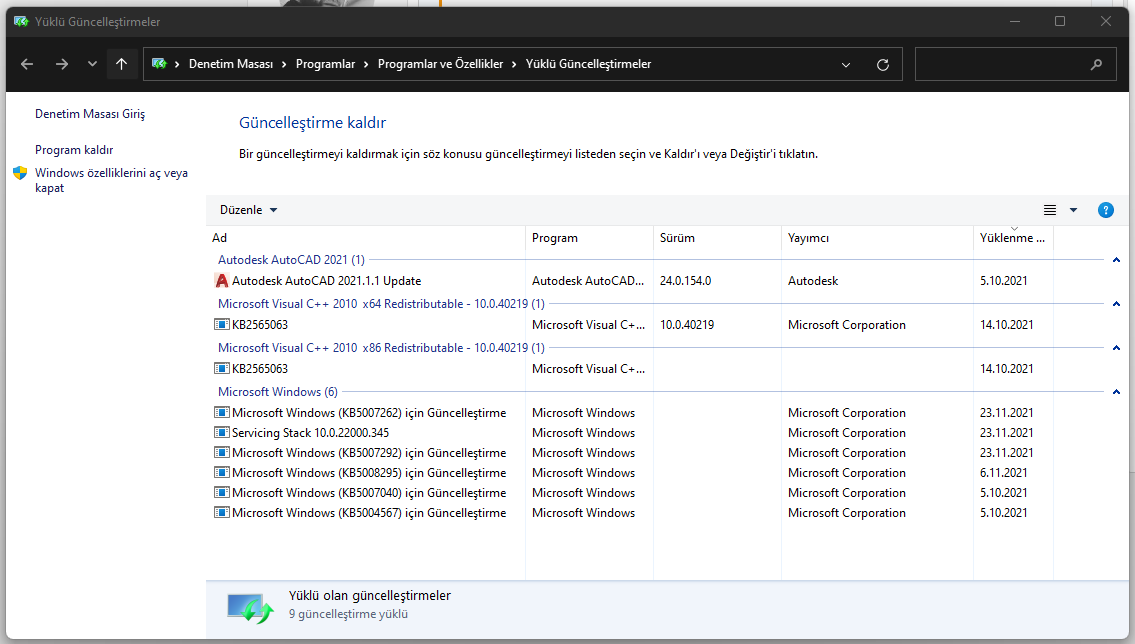Collapse the Microsoft Windows (6) group
Image resolution: width=1135 pixels, height=644 pixels.
[x=1115, y=392]
